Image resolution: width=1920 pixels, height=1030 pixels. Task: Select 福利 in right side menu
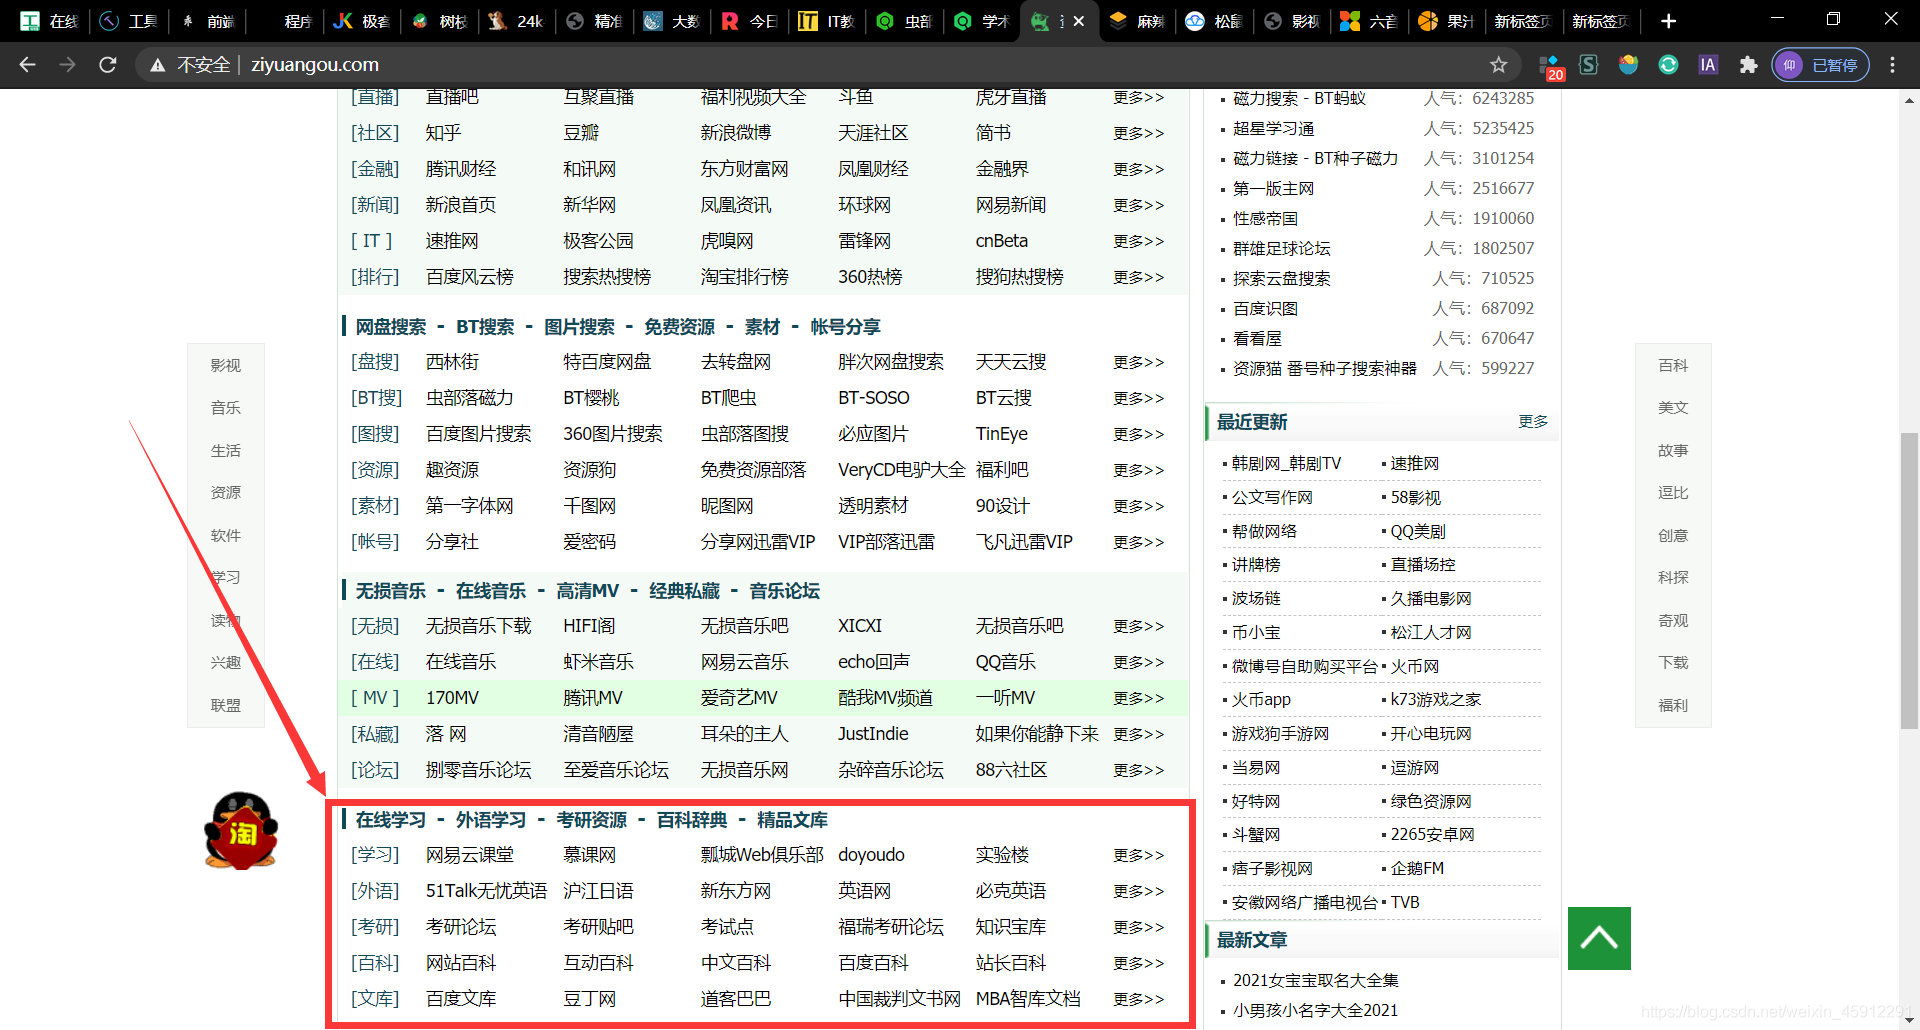(1673, 706)
